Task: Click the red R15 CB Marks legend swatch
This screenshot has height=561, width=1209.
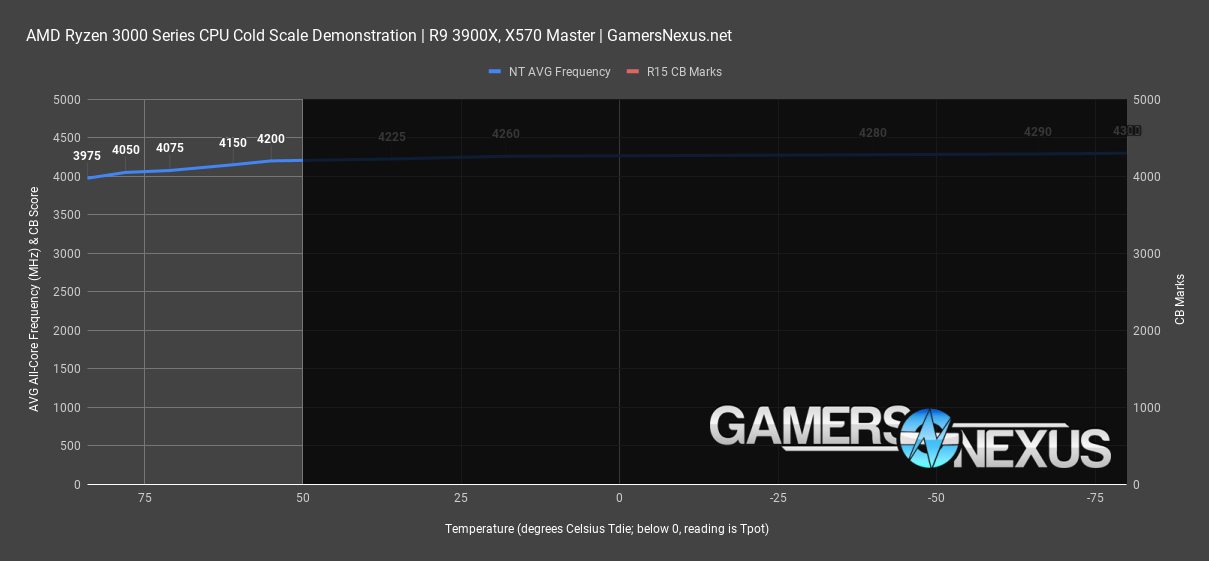Action: coord(634,72)
